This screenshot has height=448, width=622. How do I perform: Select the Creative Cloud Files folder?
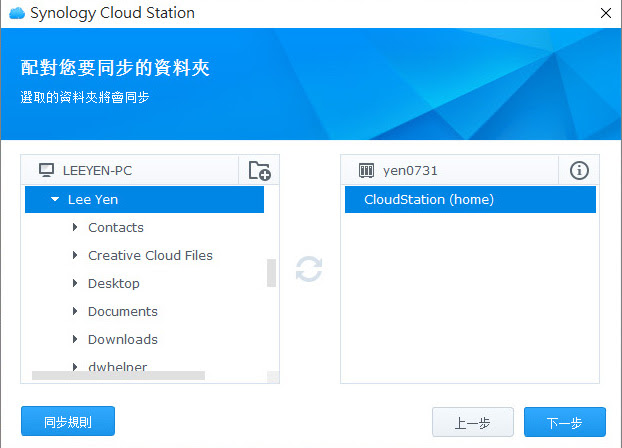coord(150,255)
